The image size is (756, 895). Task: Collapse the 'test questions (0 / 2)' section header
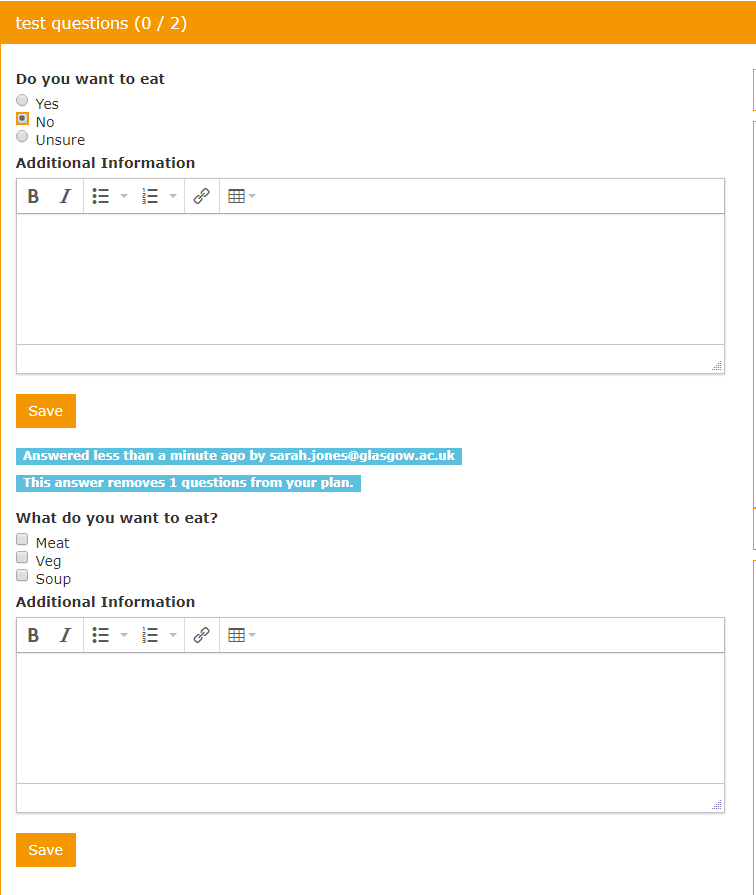tap(378, 23)
